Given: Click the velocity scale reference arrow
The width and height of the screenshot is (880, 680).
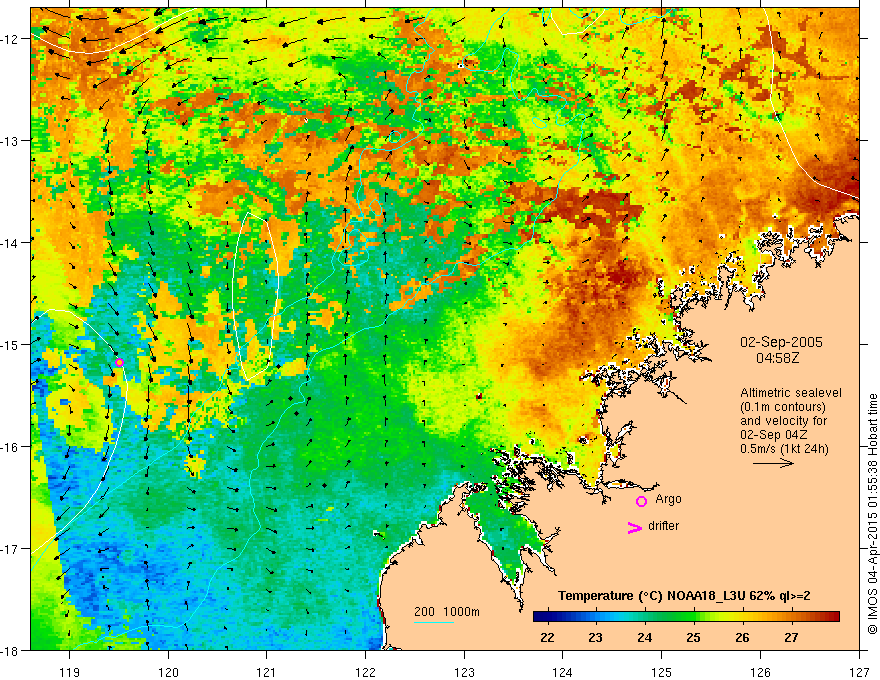Looking at the screenshot, I should point(773,463).
